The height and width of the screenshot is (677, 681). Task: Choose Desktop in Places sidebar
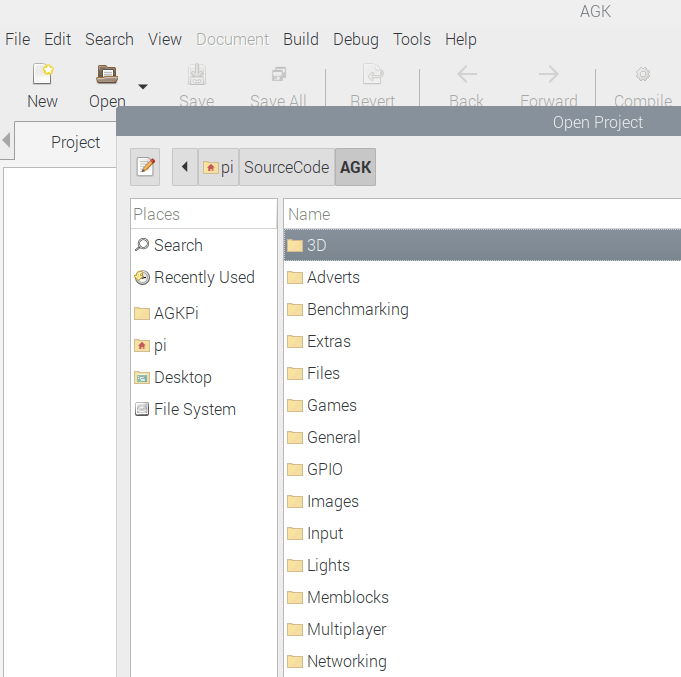point(182,377)
